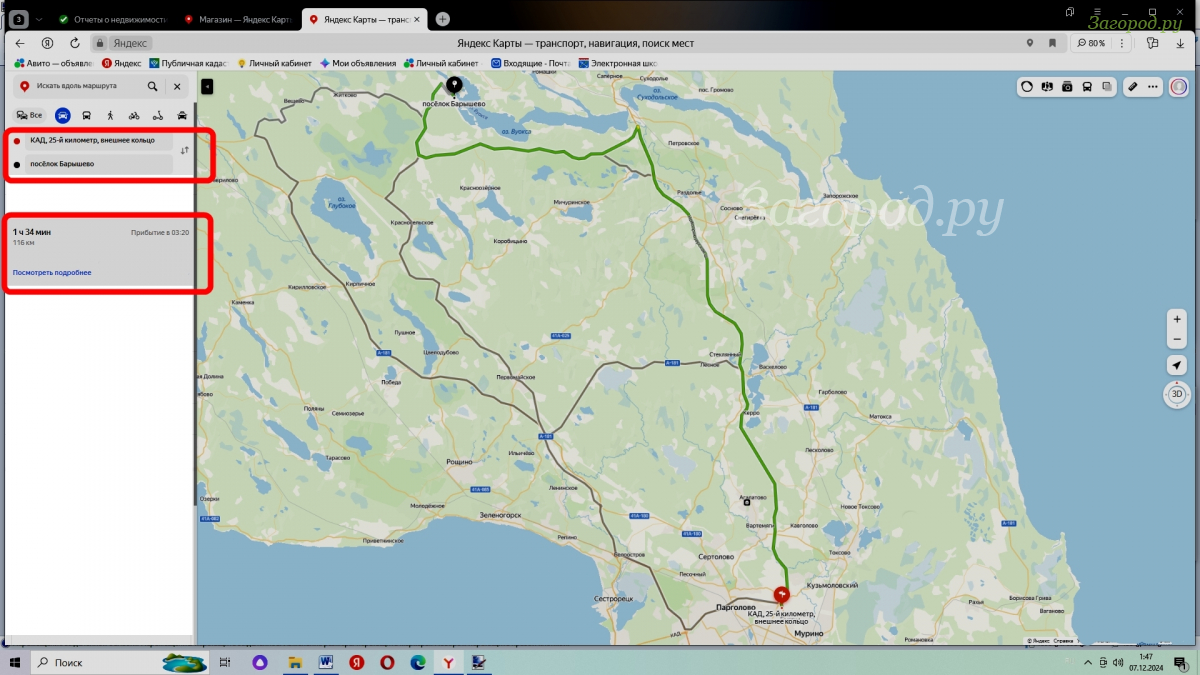Go back with the browser back arrow
Viewport: 1200px width, 675px height.
pos(20,43)
